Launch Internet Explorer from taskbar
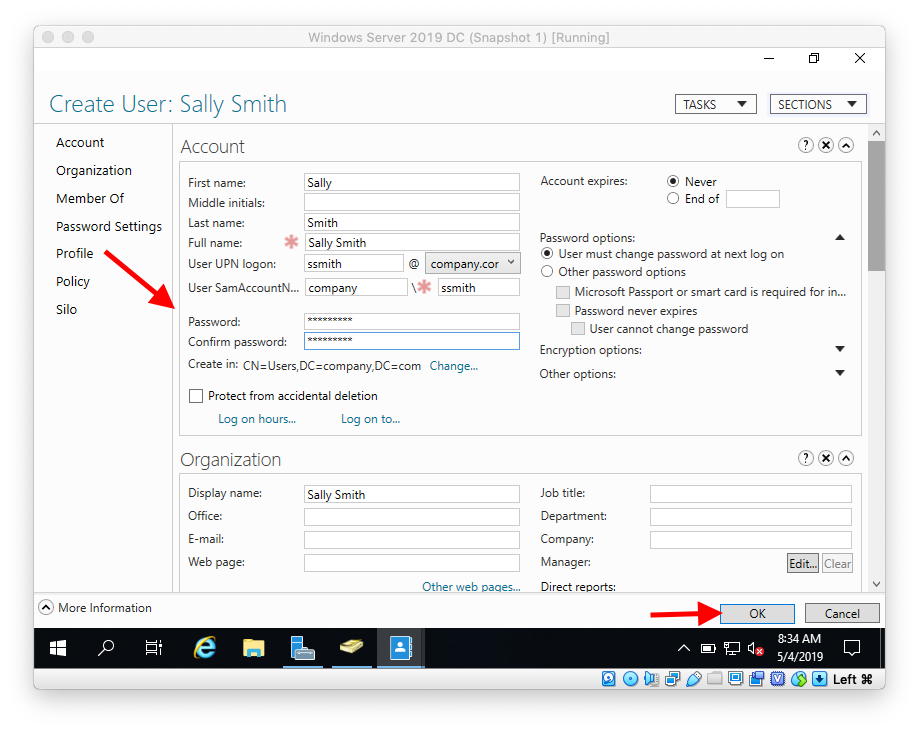Screen dimensions: 919x731 point(205,648)
